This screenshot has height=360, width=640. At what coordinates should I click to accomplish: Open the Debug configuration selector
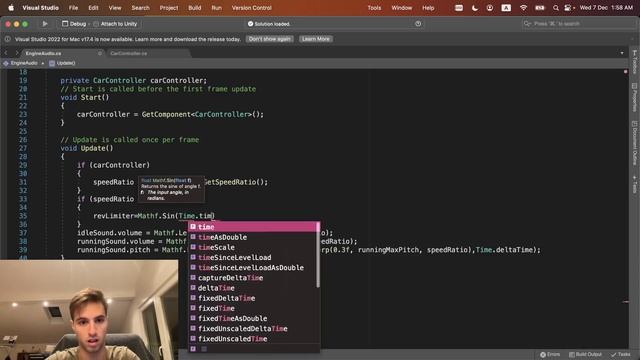pyautogui.click(x=74, y=24)
